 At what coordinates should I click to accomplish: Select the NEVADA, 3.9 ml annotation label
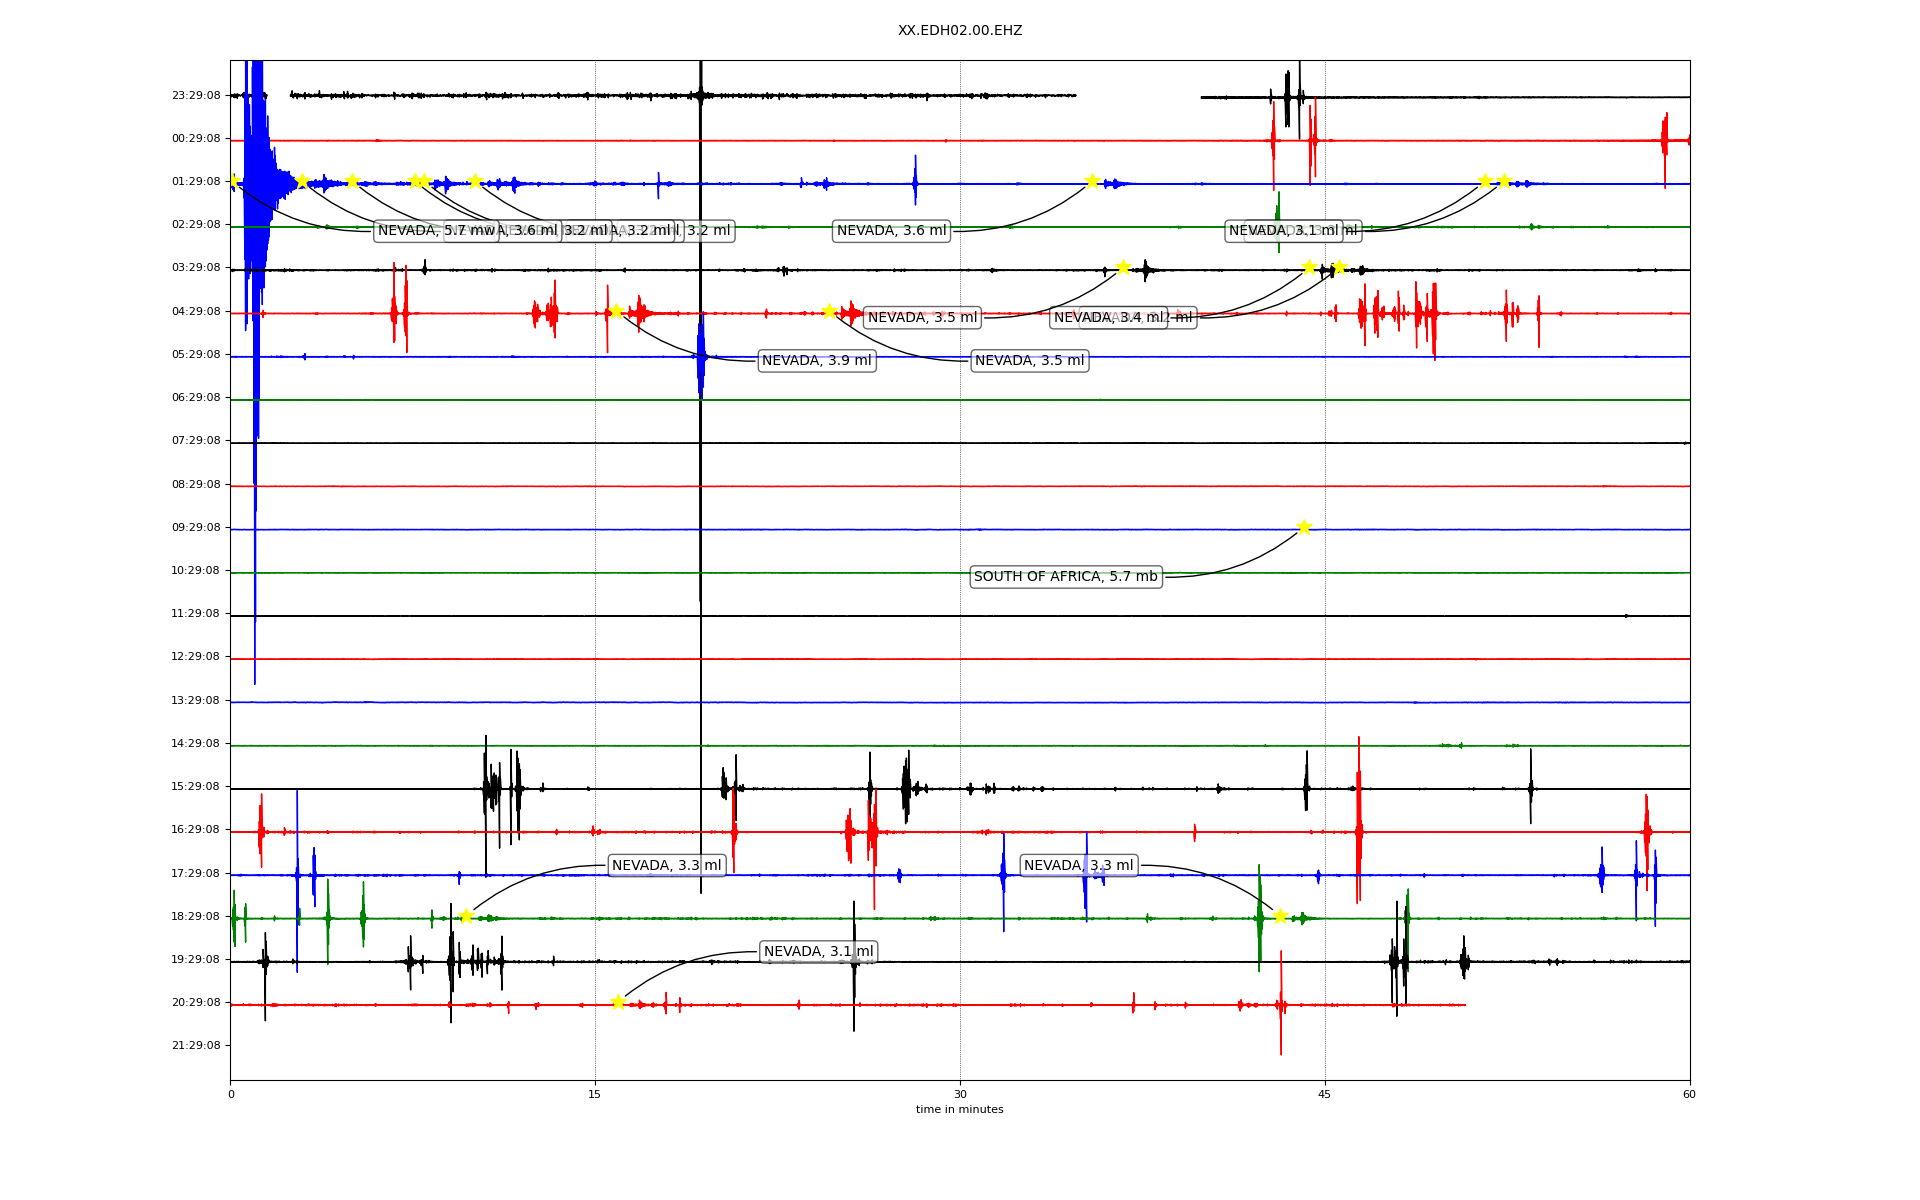point(816,360)
